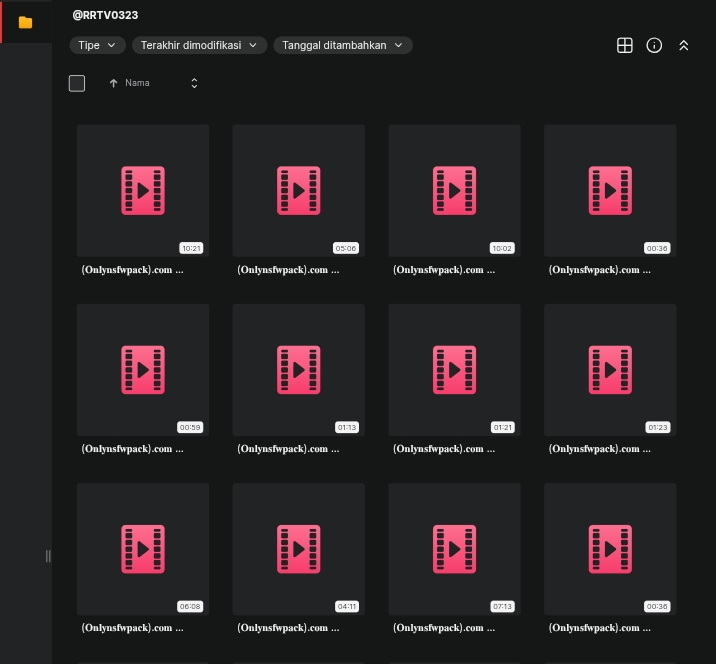Open the video file with duration 07:13

coord(454,549)
